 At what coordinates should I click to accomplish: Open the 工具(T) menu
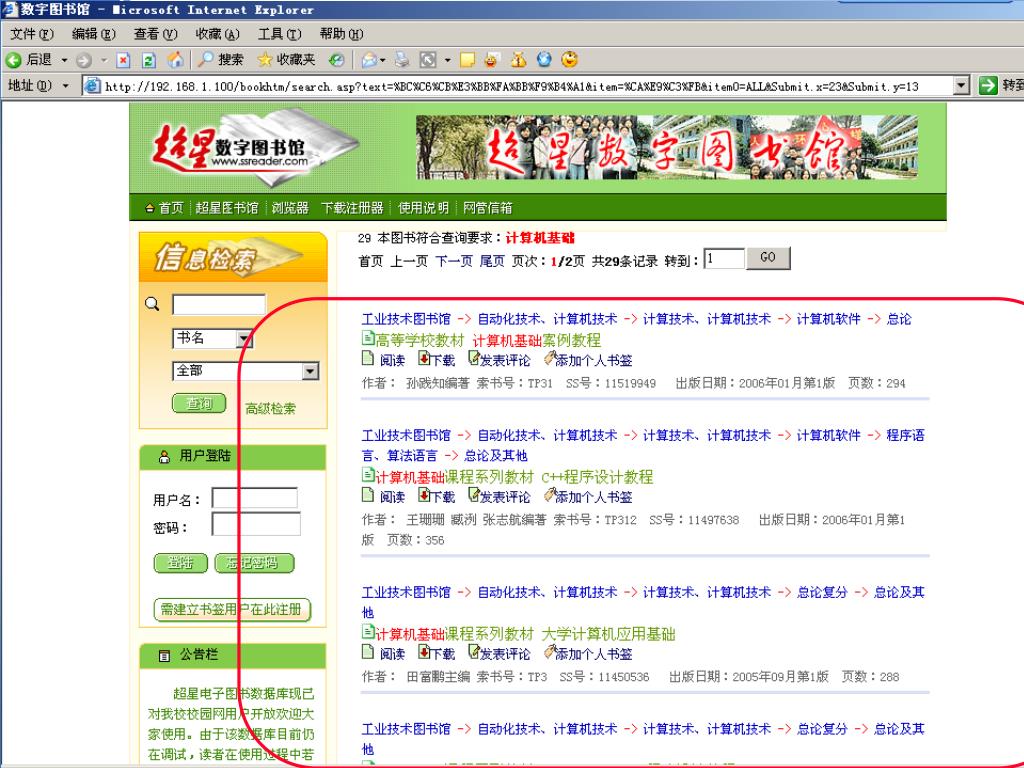point(280,34)
